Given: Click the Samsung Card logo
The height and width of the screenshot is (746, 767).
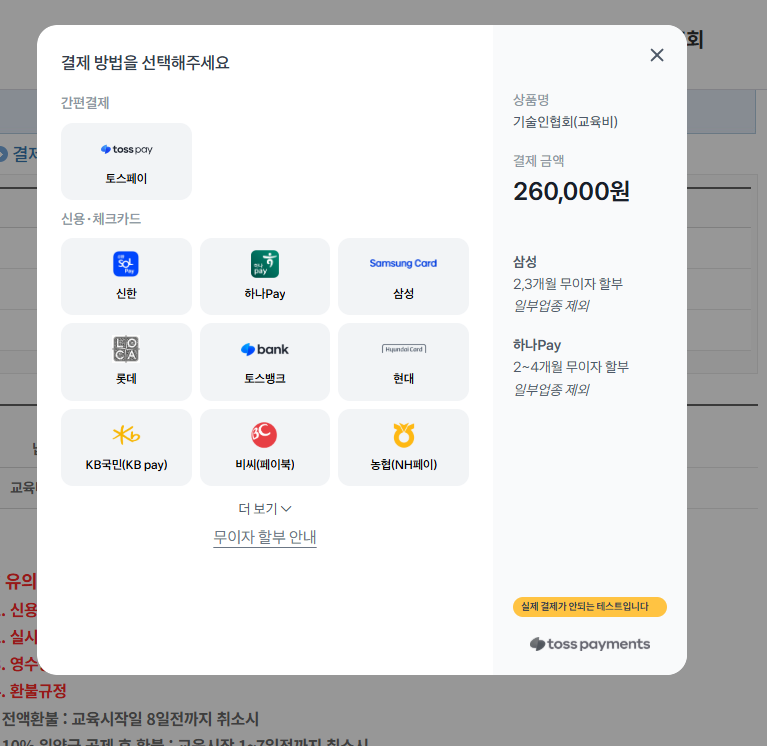Looking at the screenshot, I should pyautogui.click(x=403, y=263).
